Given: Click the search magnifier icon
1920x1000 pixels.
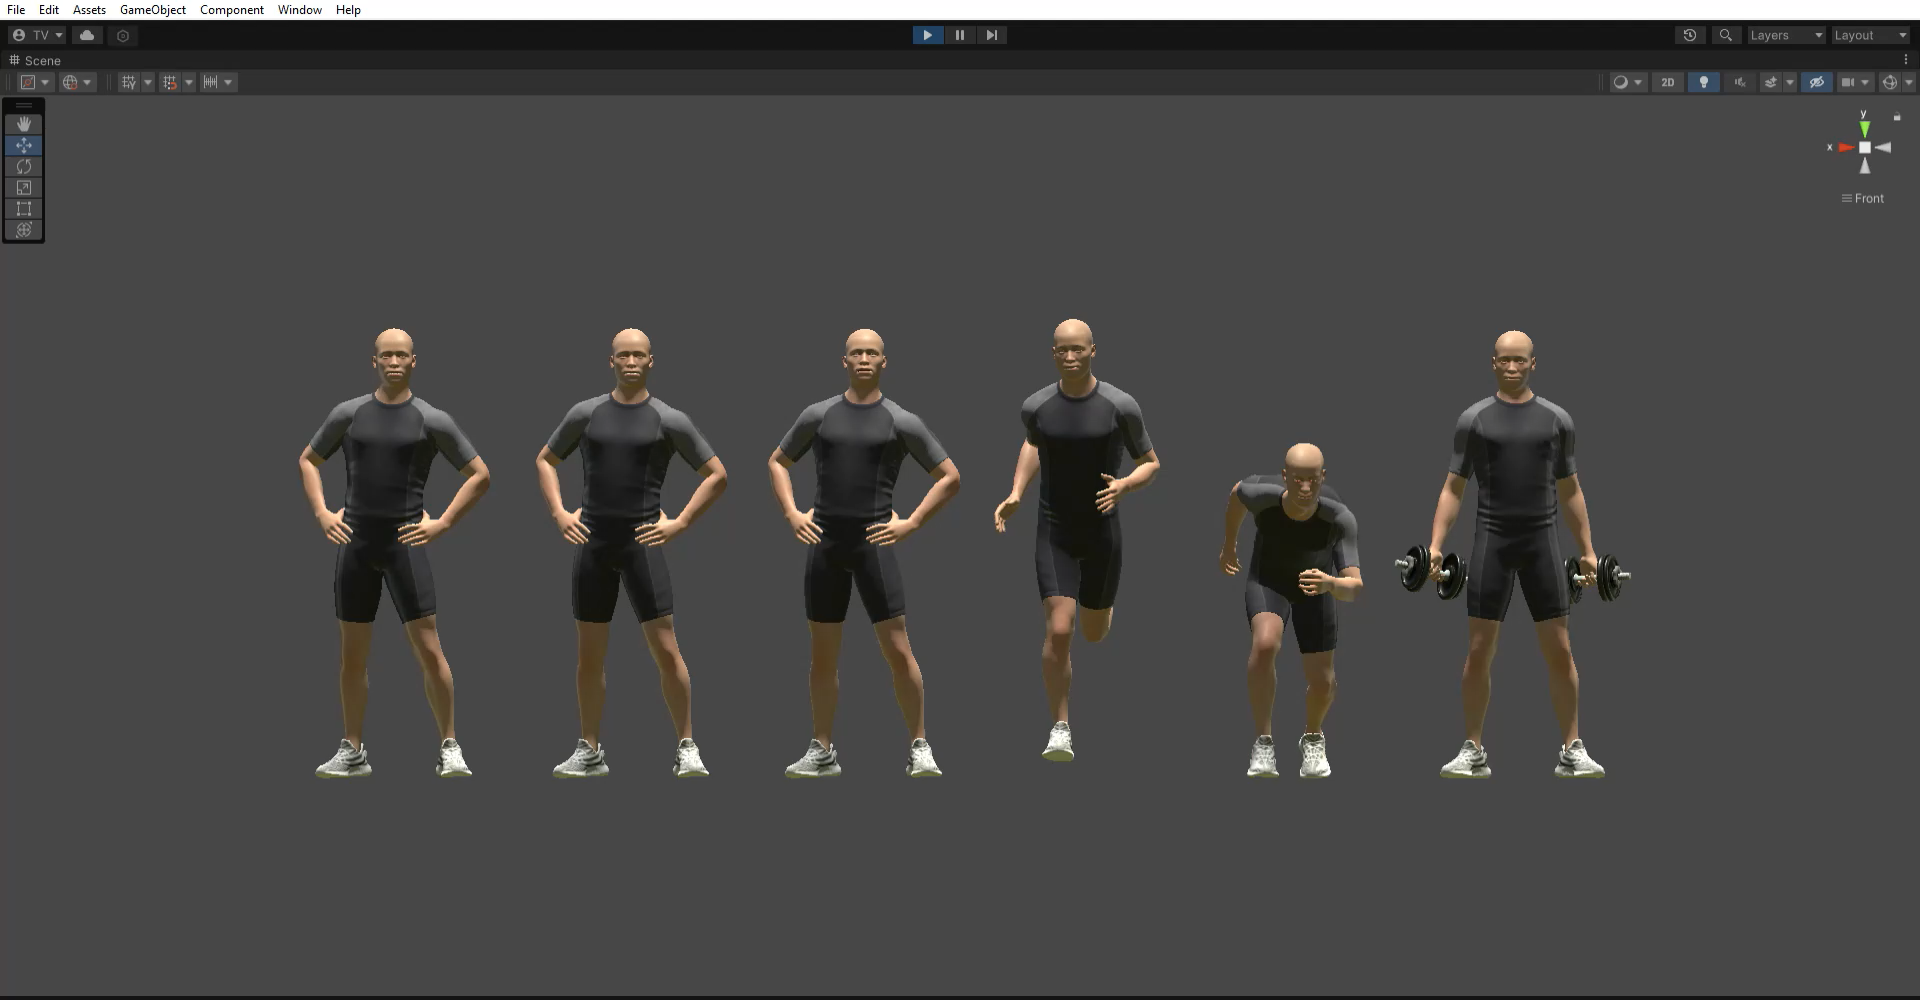Looking at the screenshot, I should (x=1725, y=35).
